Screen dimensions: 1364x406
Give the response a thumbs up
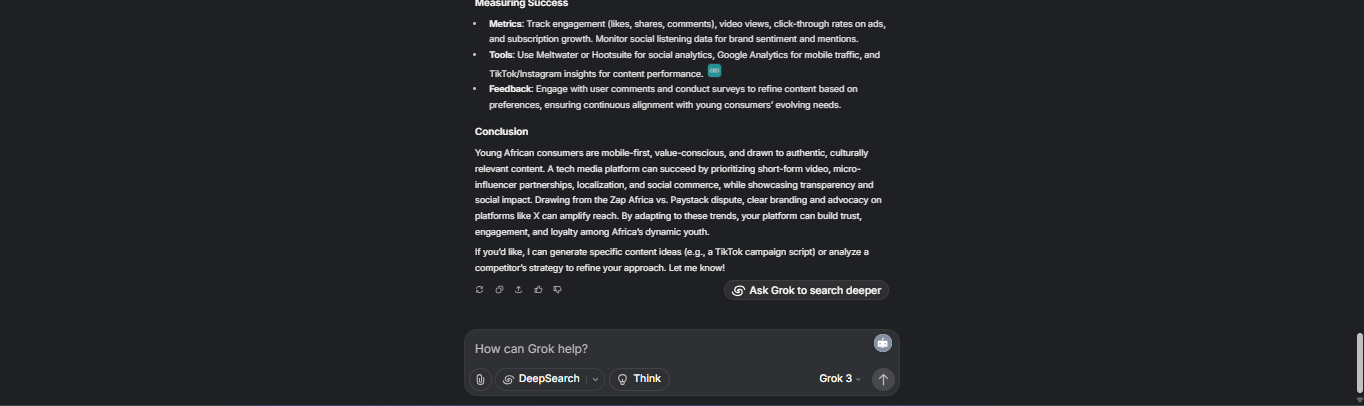pyautogui.click(x=538, y=289)
